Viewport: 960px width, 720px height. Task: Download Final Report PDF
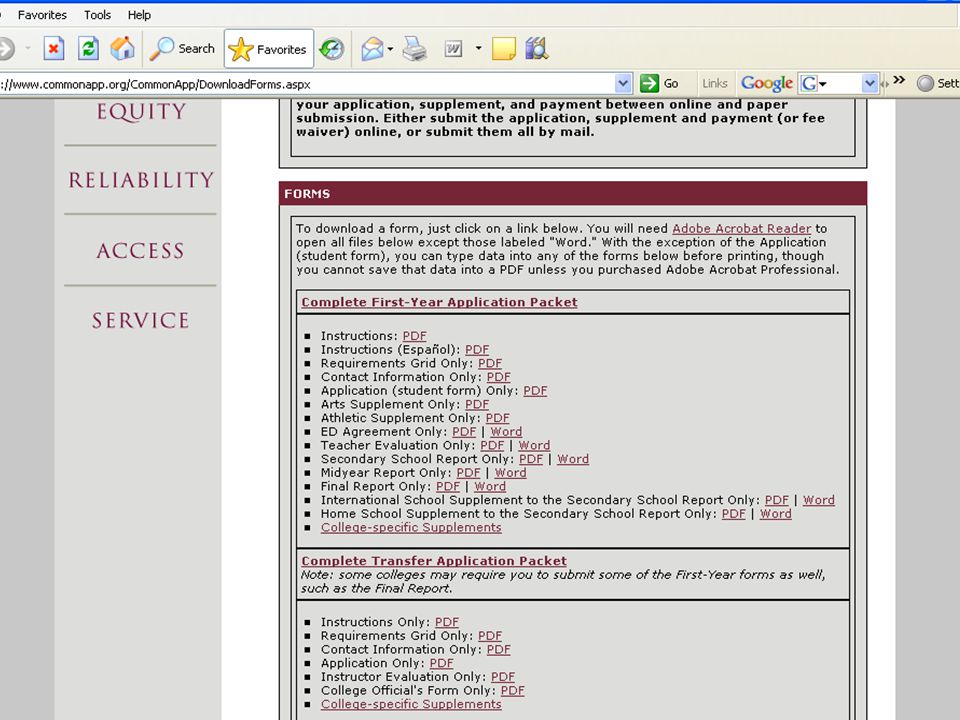pyautogui.click(x=448, y=486)
